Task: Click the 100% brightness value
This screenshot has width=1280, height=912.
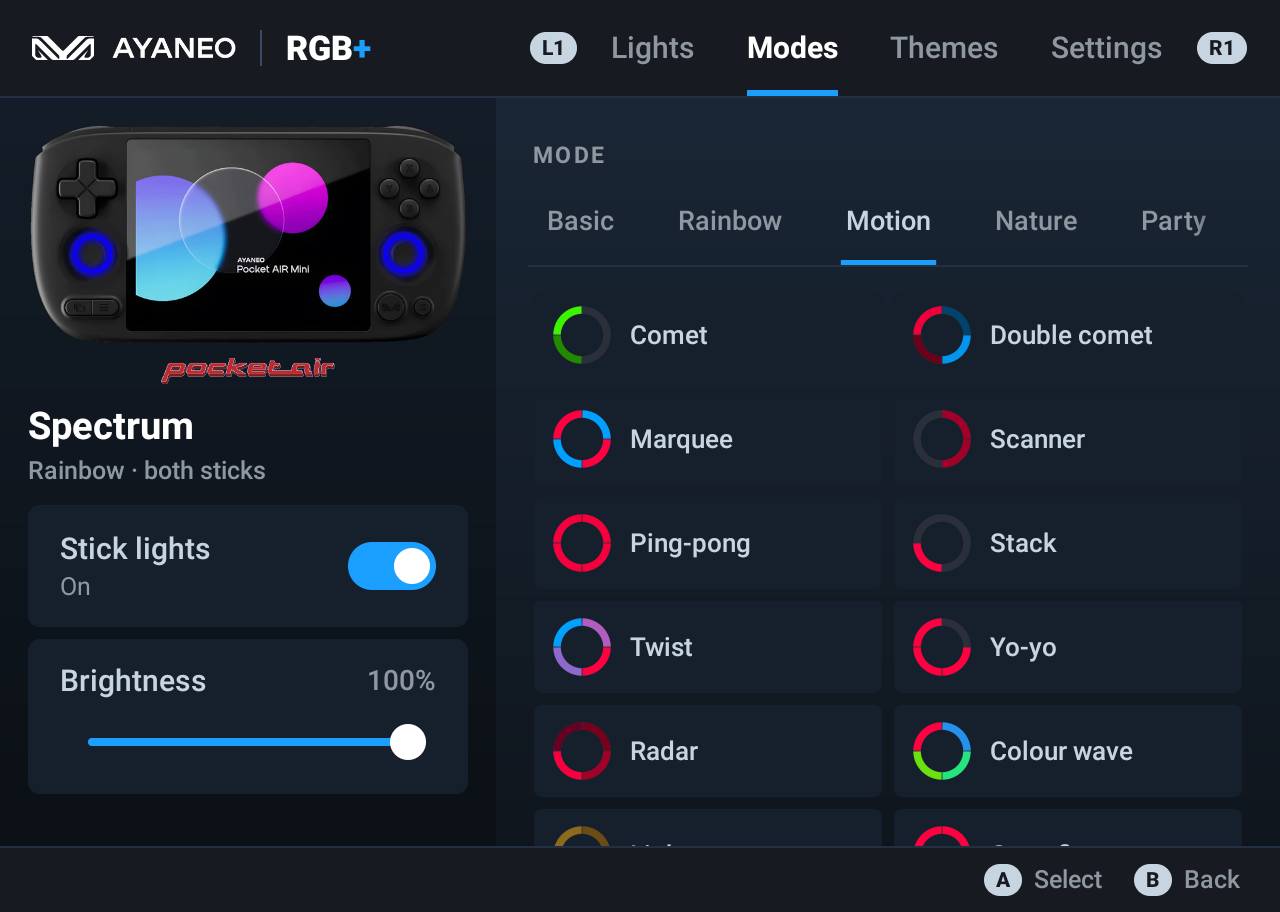Action: (x=401, y=681)
